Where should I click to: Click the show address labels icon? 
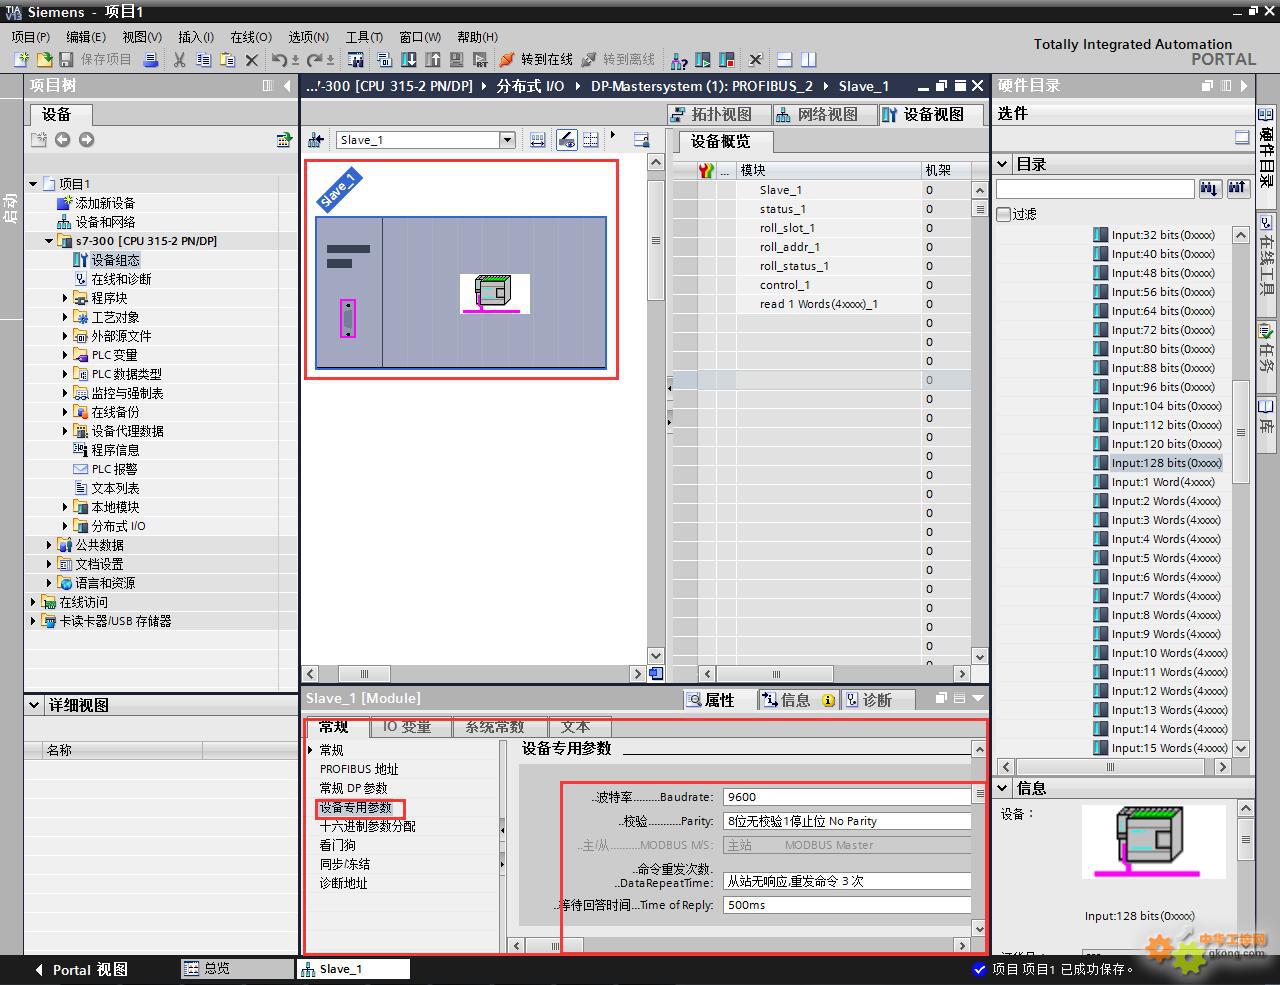(x=538, y=140)
